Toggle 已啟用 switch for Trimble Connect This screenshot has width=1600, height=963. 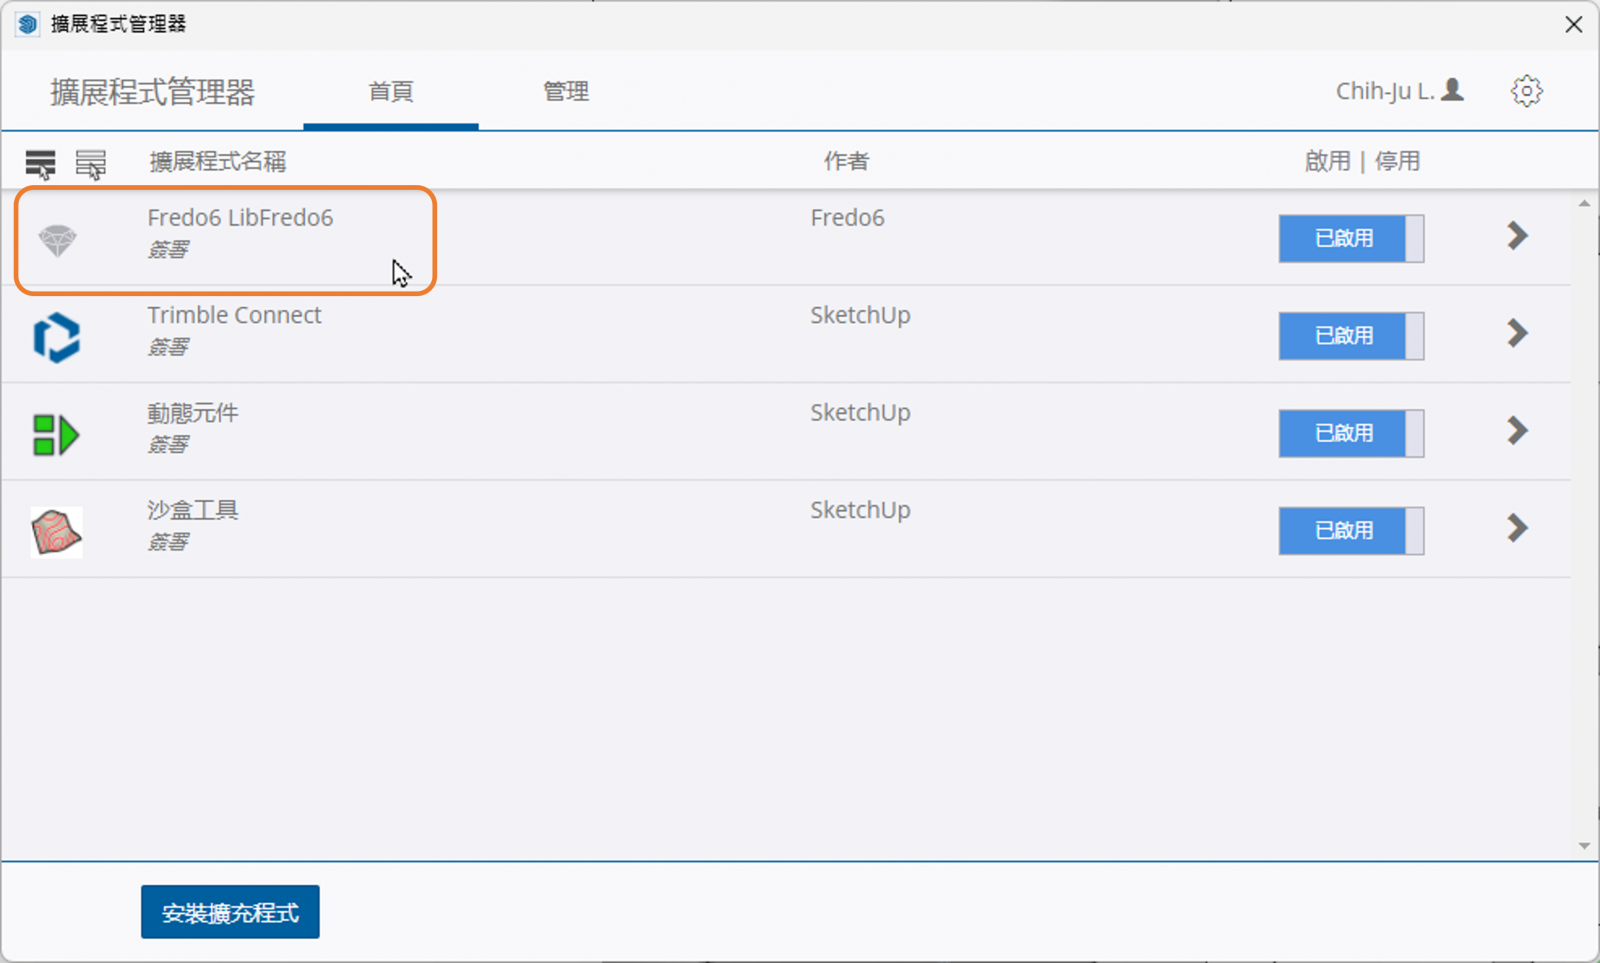point(1351,335)
